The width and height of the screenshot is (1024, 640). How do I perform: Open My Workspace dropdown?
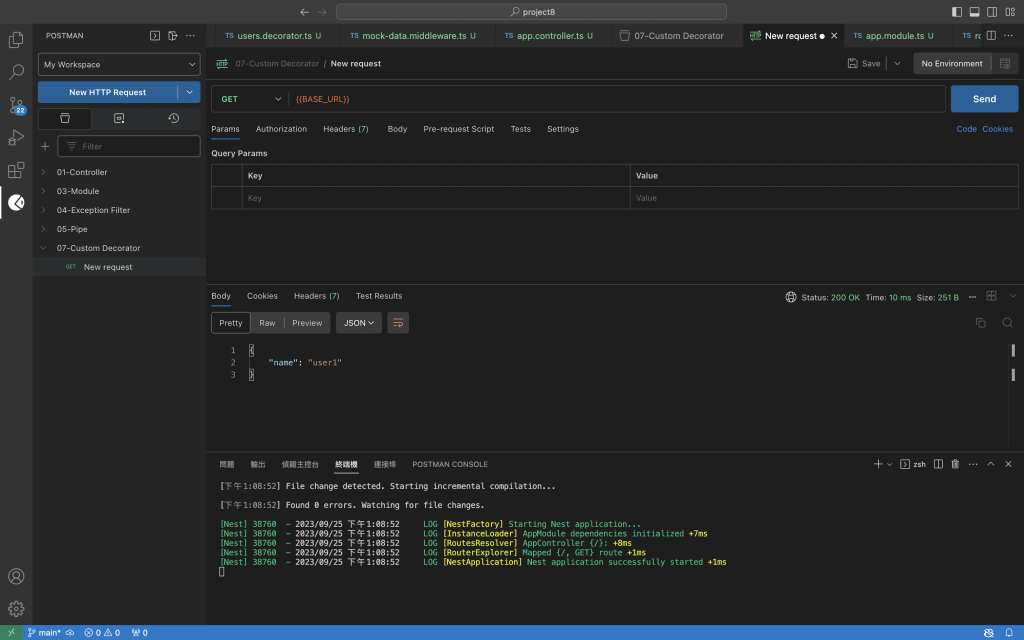click(x=119, y=65)
